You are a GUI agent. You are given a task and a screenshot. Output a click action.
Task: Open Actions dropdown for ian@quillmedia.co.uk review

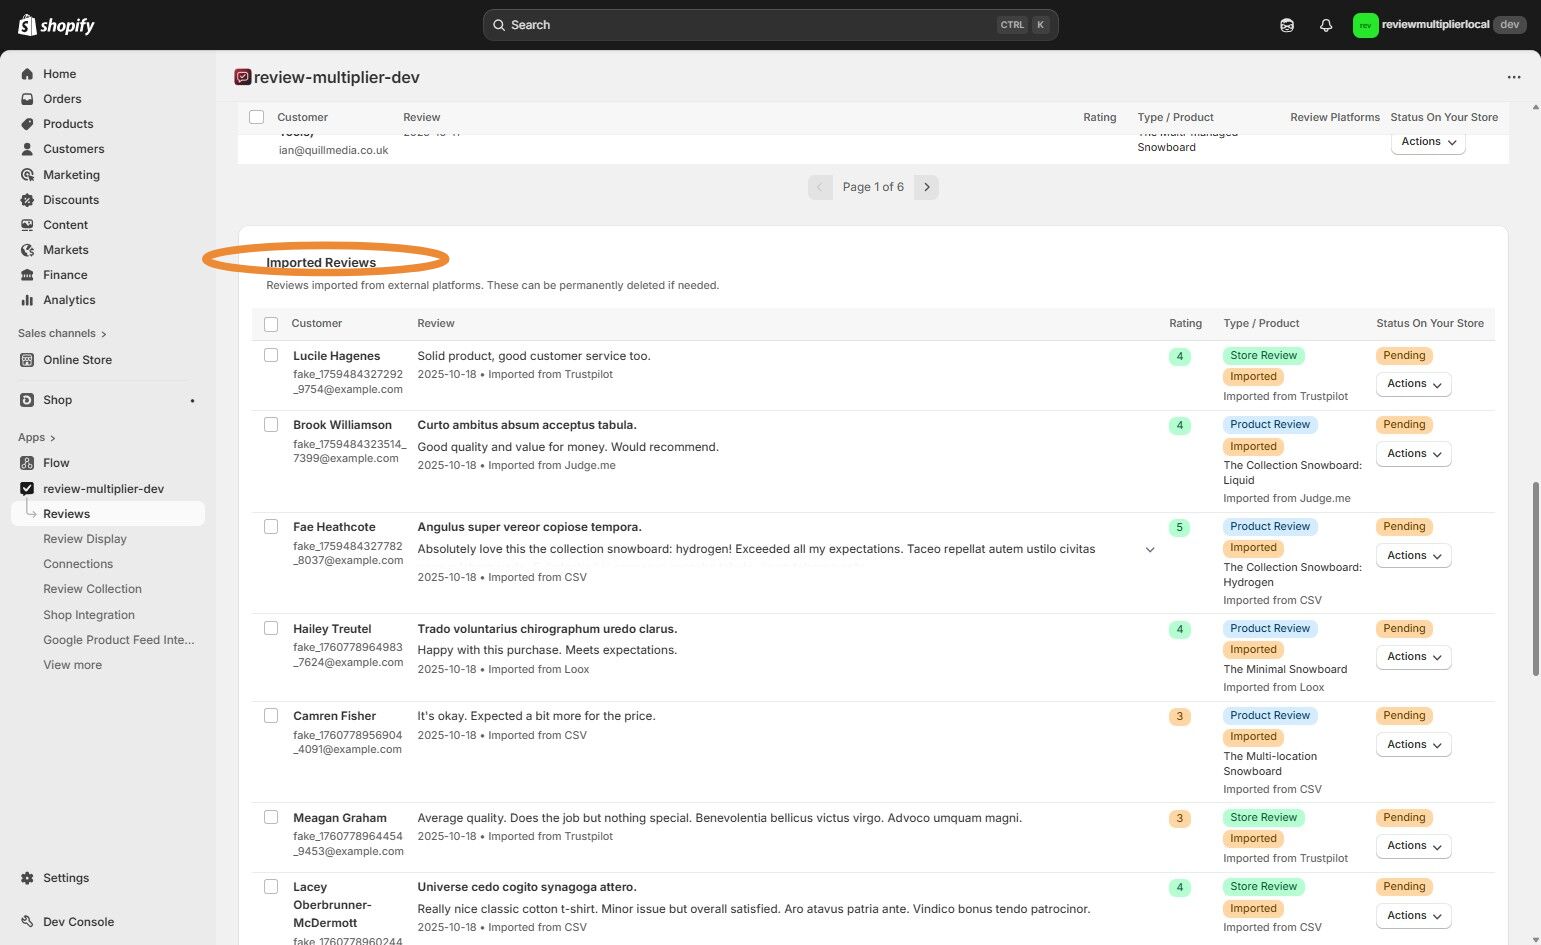1428,142
